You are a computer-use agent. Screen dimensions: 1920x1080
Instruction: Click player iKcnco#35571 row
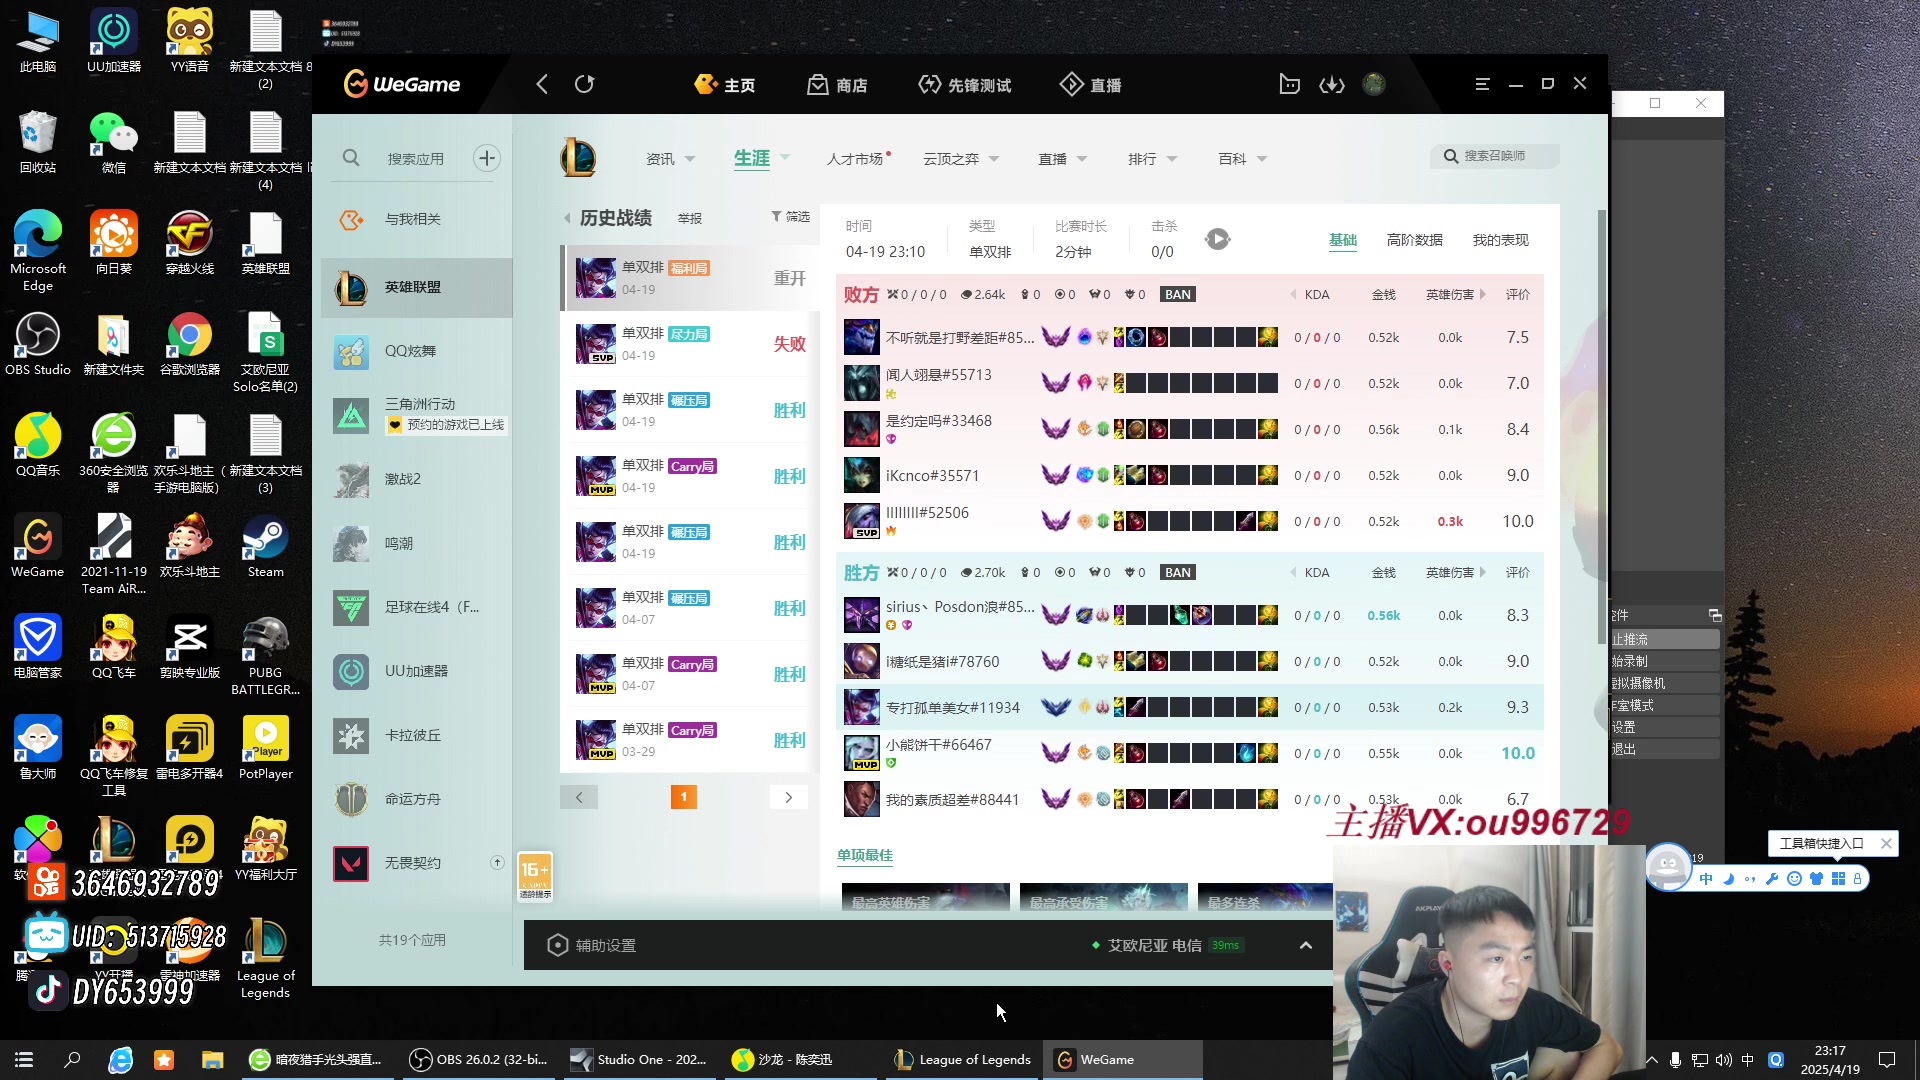[x=1190, y=476]
